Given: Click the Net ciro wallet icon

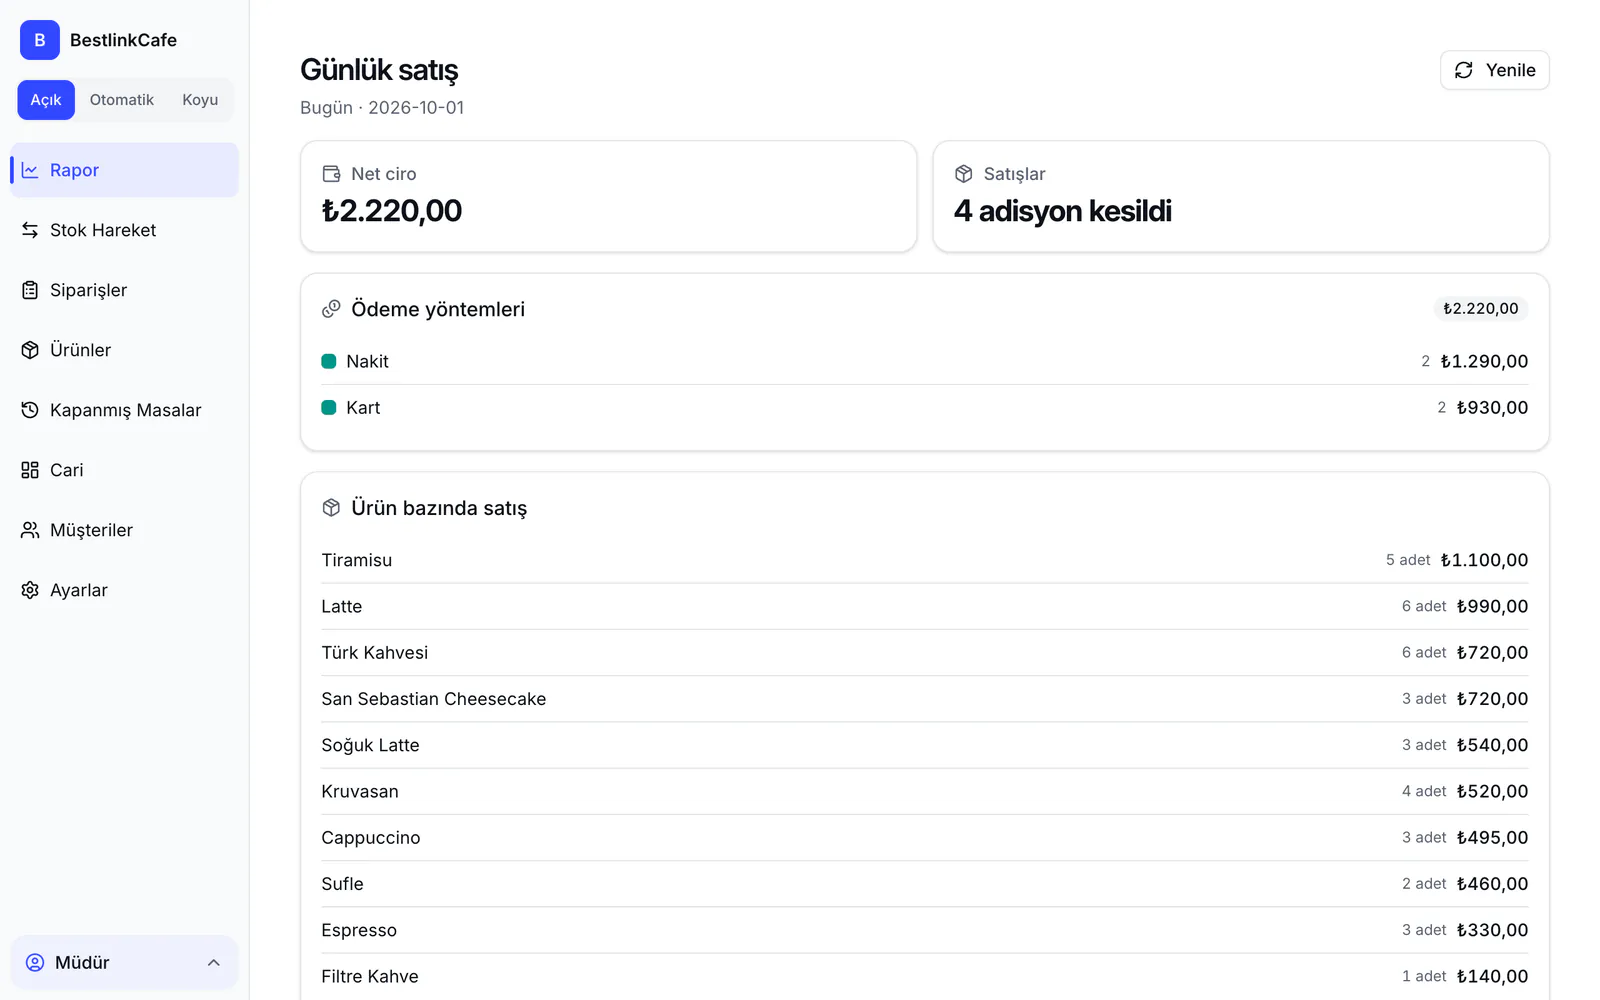Looking at the screenshot, I should pos(331,174).
